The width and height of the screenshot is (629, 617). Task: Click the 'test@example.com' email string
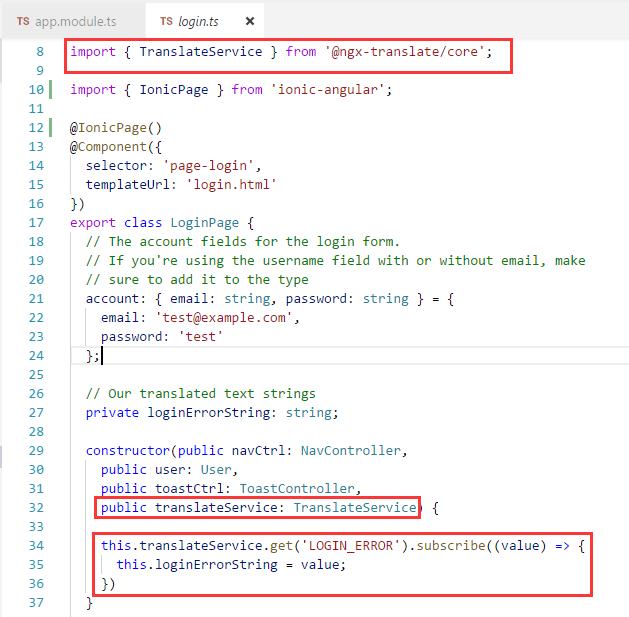click(224, 318)
